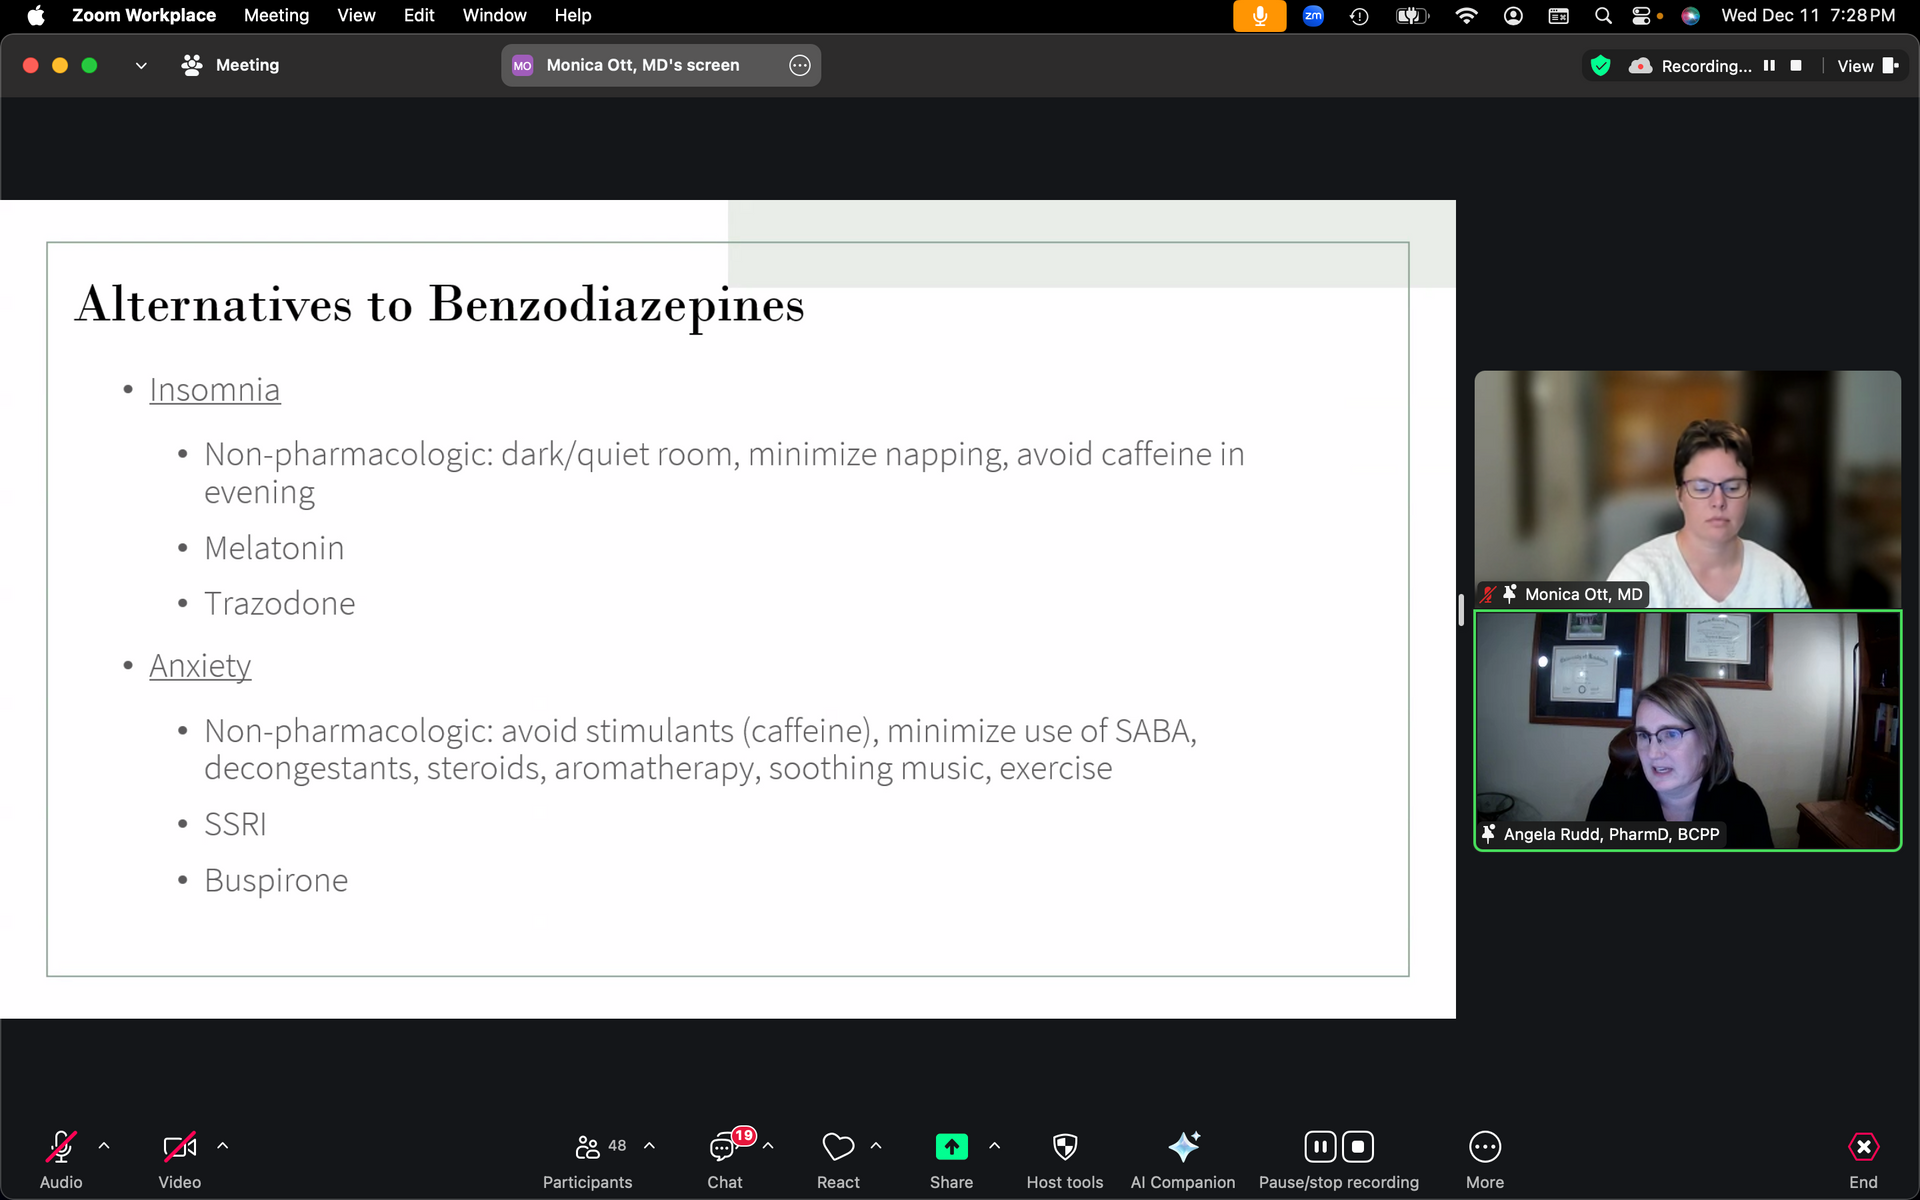Open the Window menu in menu bar
This screenshot has height=1200, width=1920.
(x=494, y=15)
